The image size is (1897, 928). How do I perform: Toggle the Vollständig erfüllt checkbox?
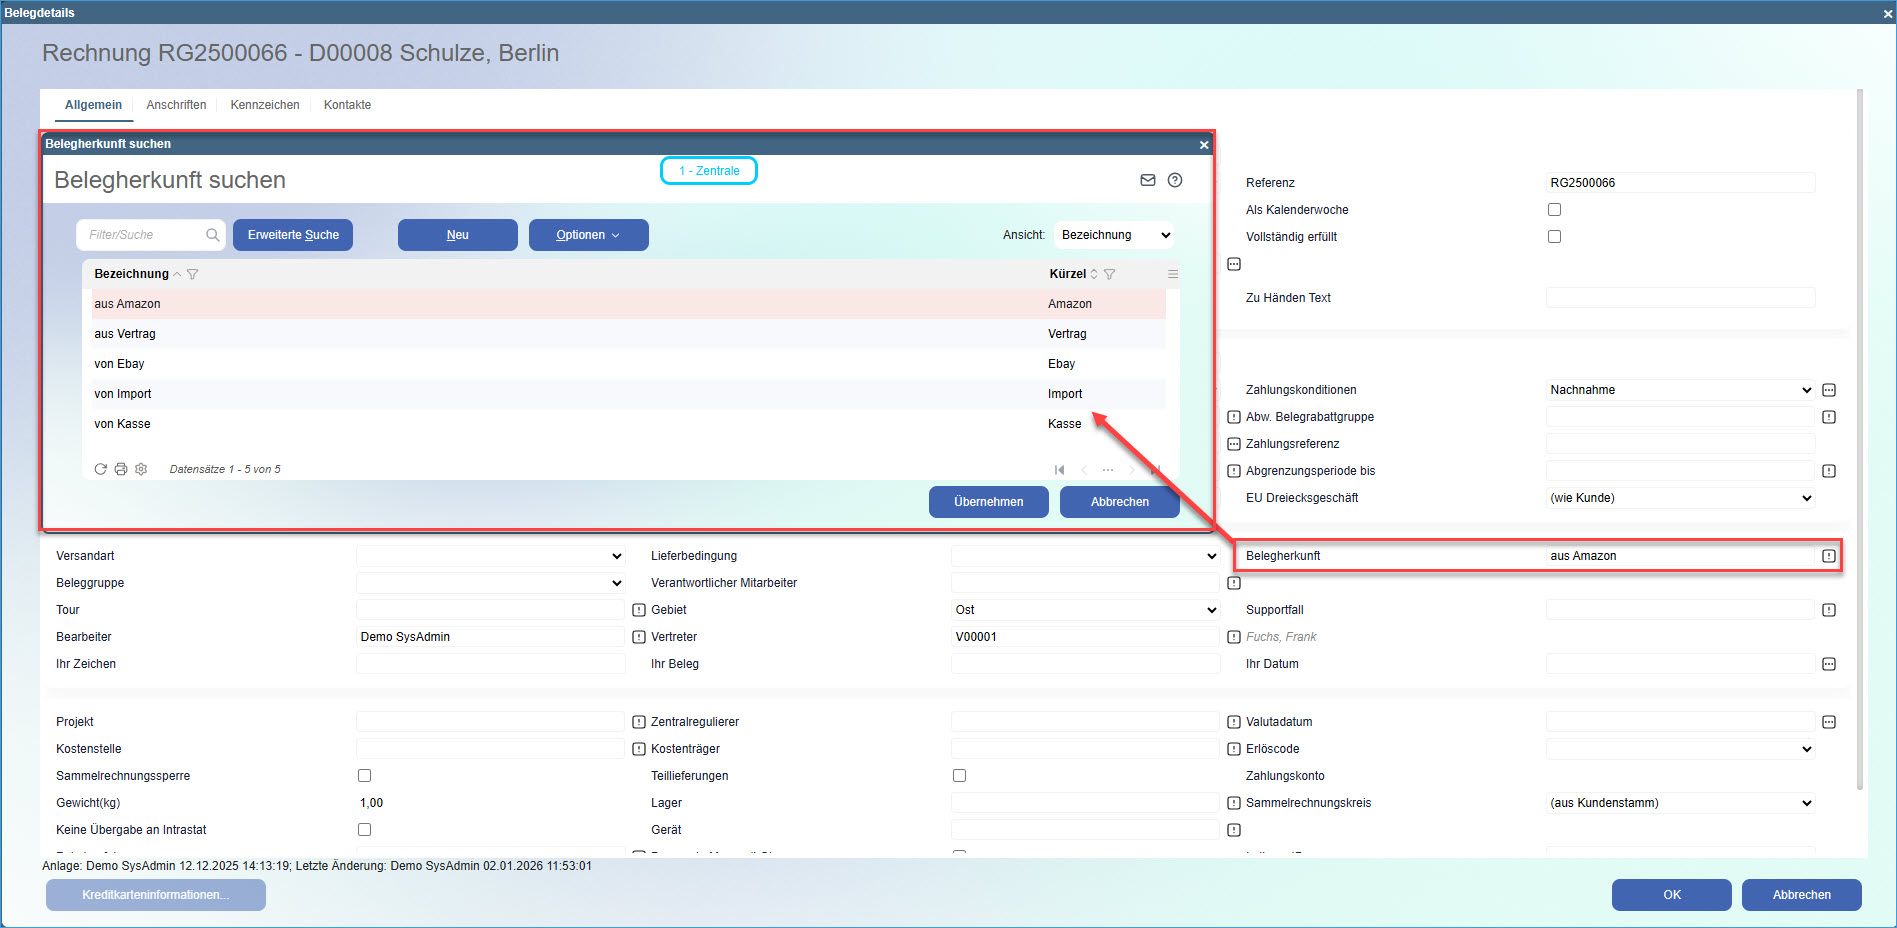point(1554,237)
